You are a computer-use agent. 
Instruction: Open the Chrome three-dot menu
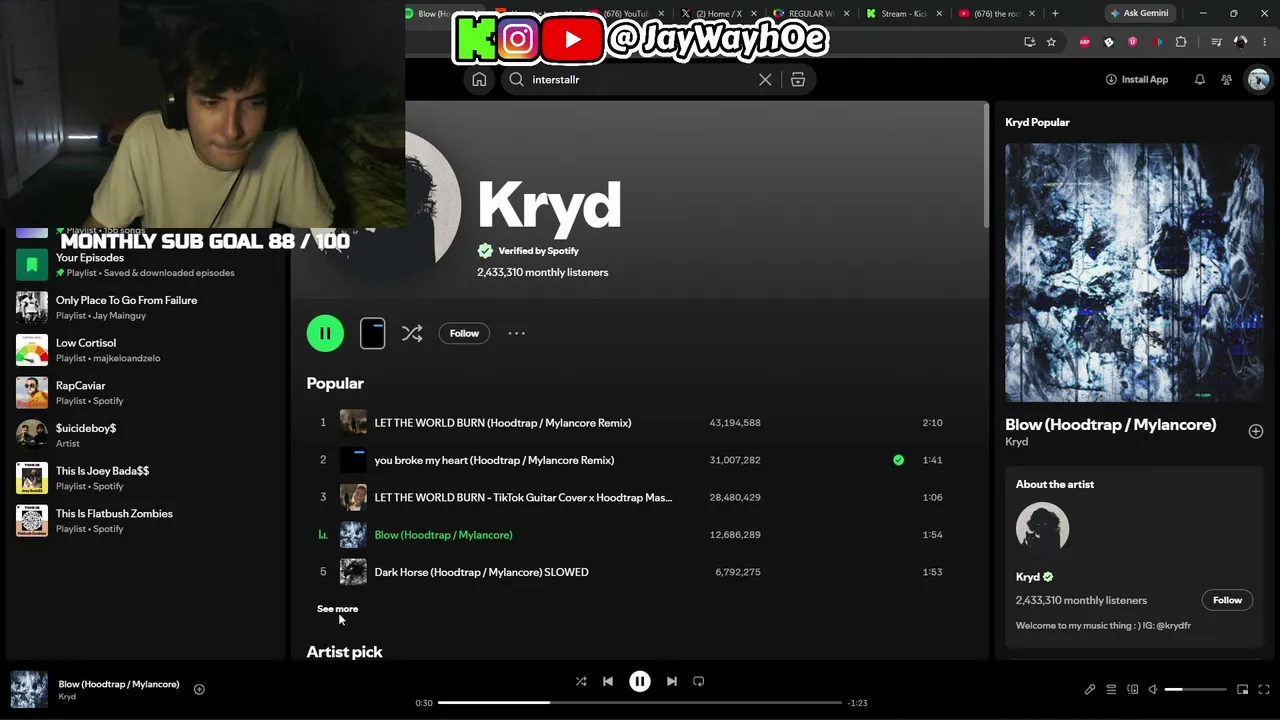click(1265, 42)
